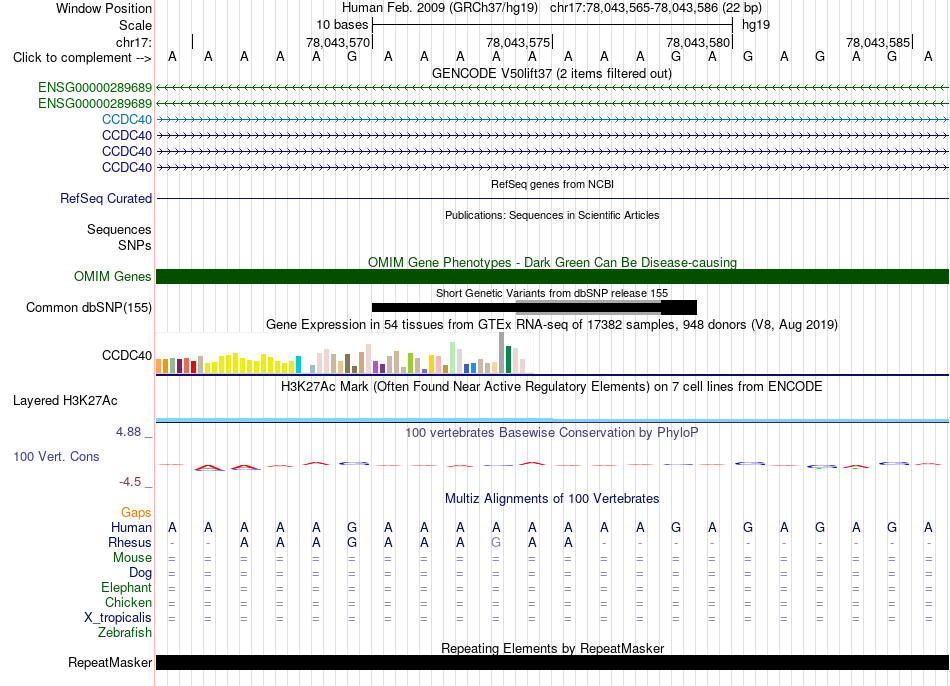
Task: Click the light green GTEx expression bar
Action: (453, 357)
